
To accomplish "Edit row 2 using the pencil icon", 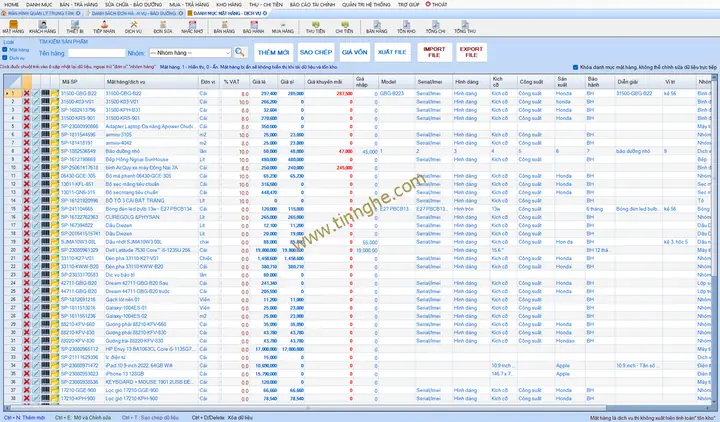I will point(35,101).
